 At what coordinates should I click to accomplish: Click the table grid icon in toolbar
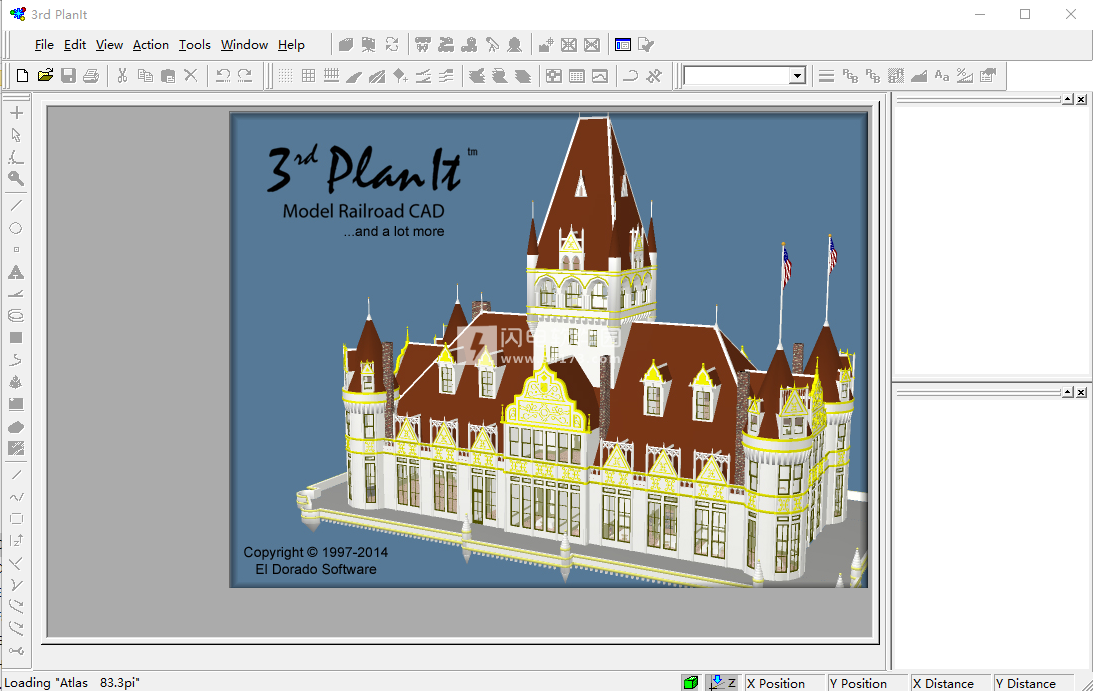click(576, 75)
